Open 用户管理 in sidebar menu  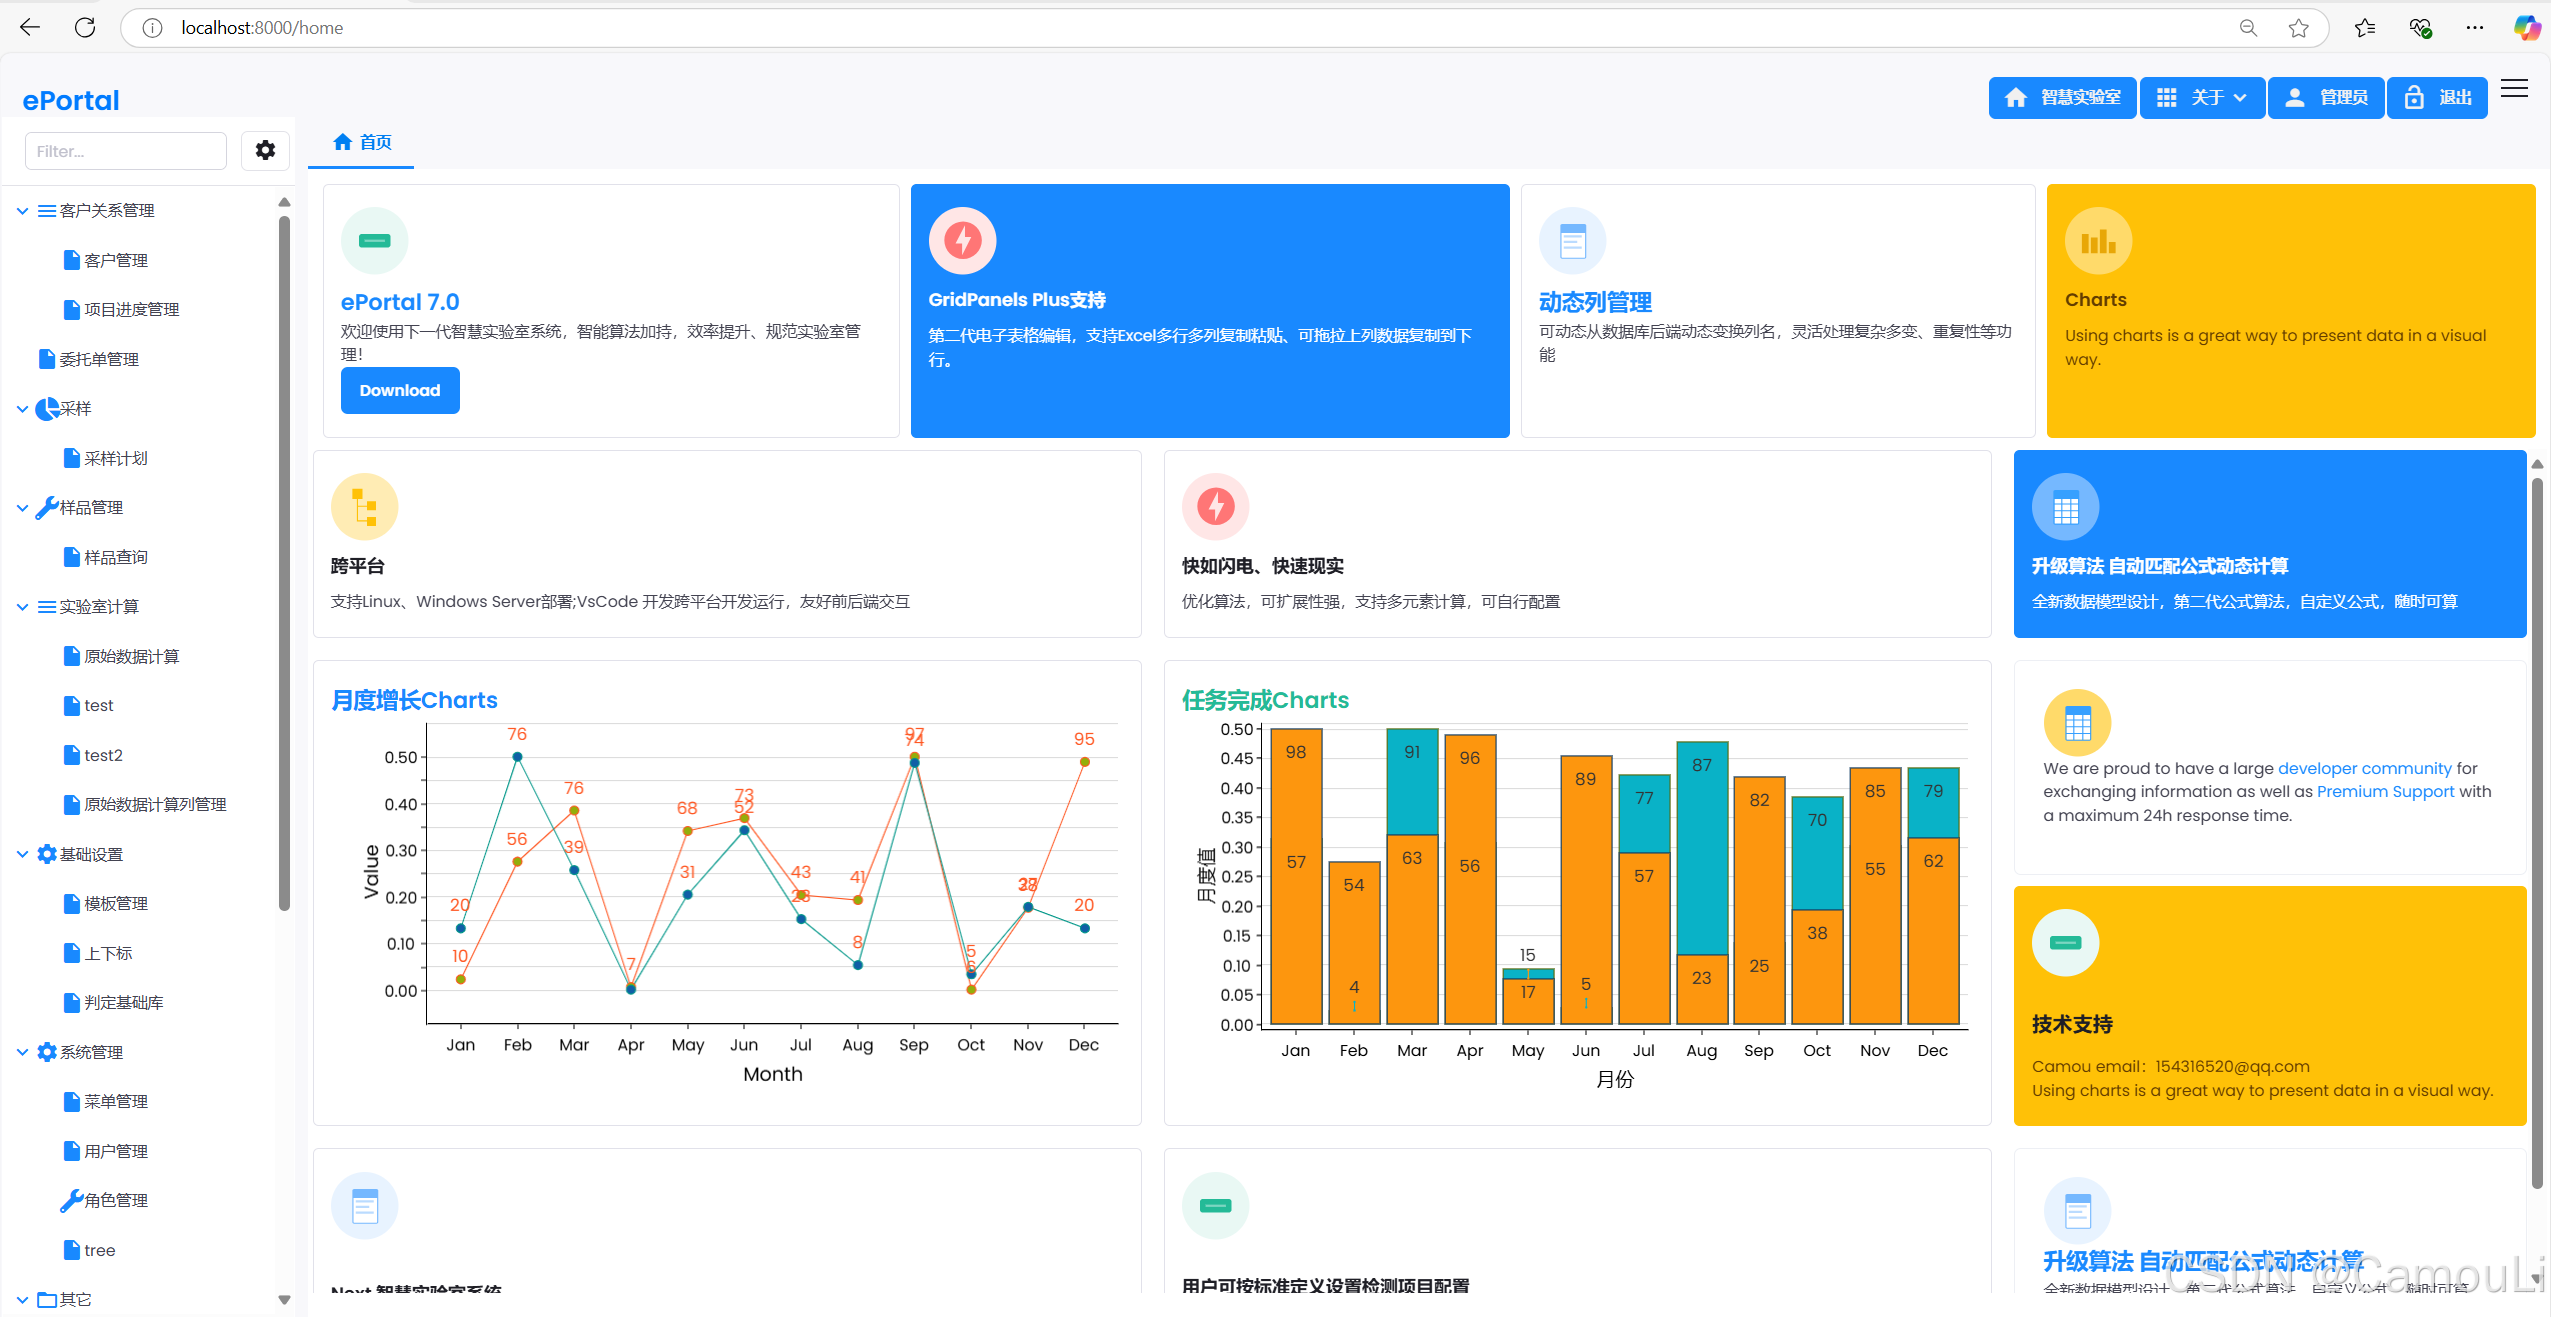(115, 1151)
